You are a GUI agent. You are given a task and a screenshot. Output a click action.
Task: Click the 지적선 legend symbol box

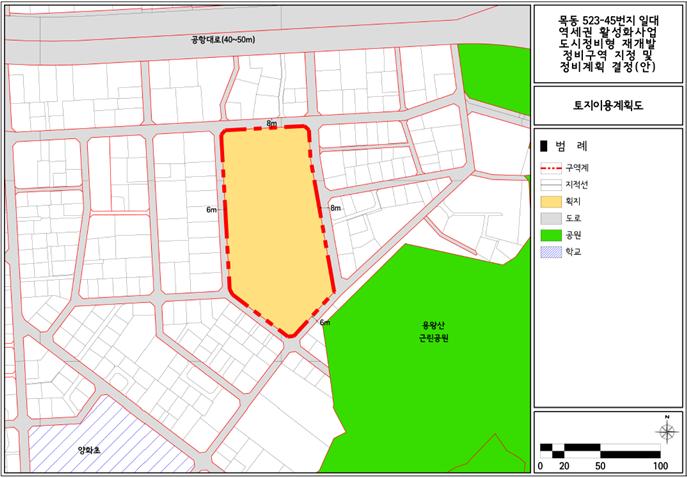549,184
